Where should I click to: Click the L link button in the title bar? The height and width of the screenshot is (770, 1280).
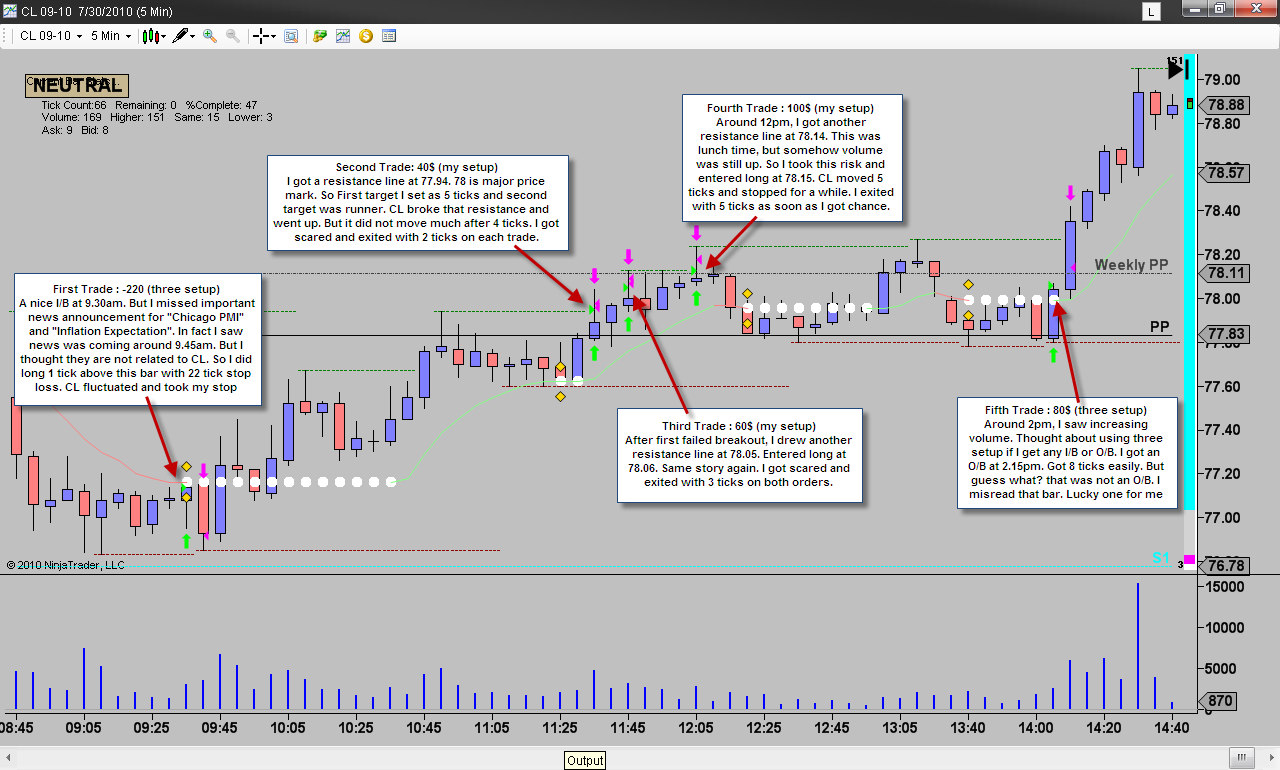(x=1153, y=12)
